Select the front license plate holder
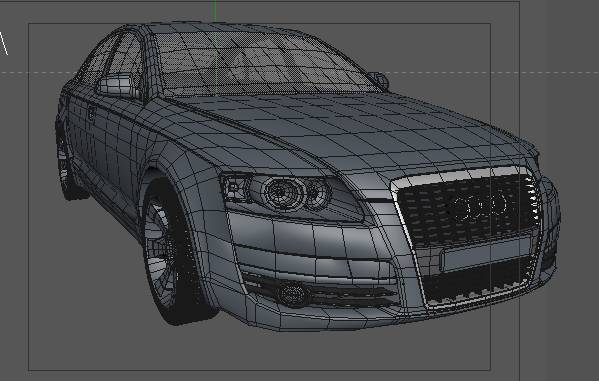Viewport: 599px width, 381px height. point(486,253)
